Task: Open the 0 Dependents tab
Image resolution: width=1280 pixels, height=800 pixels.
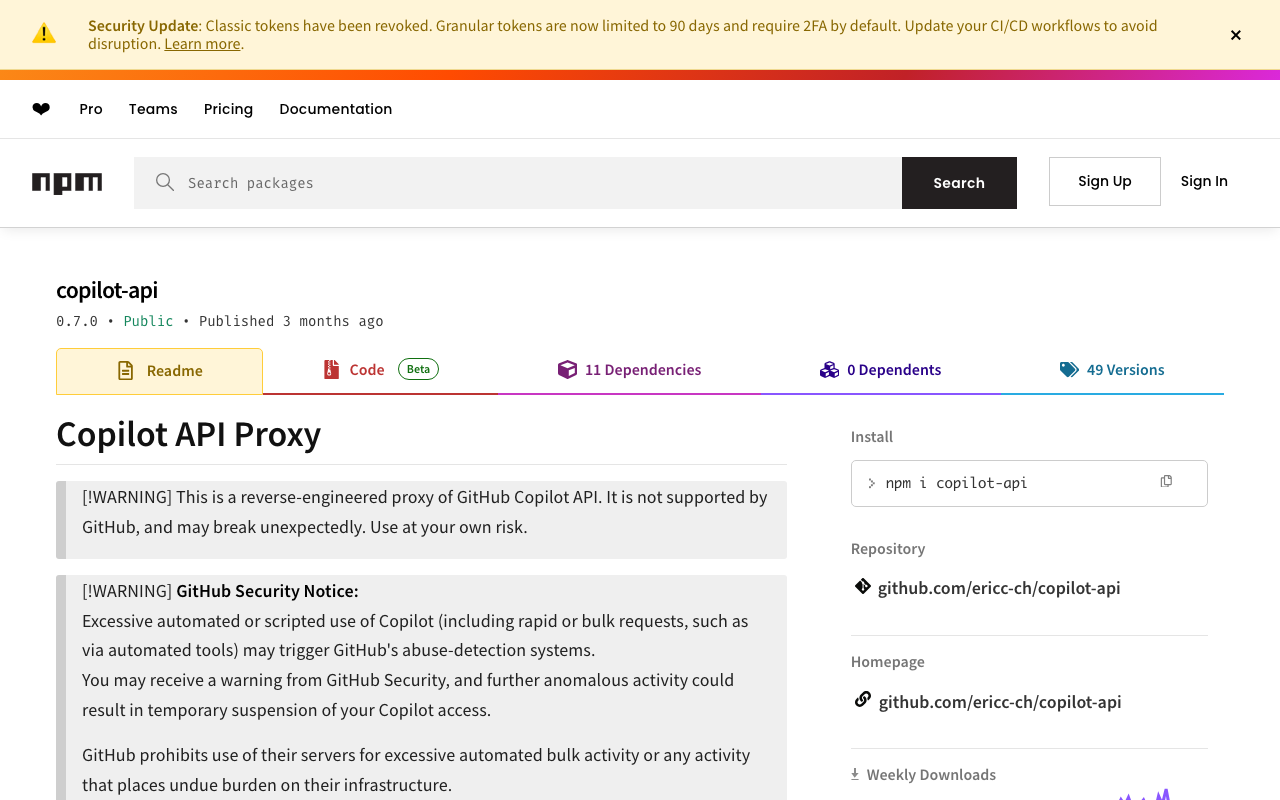Action: (x=881, y=370)
